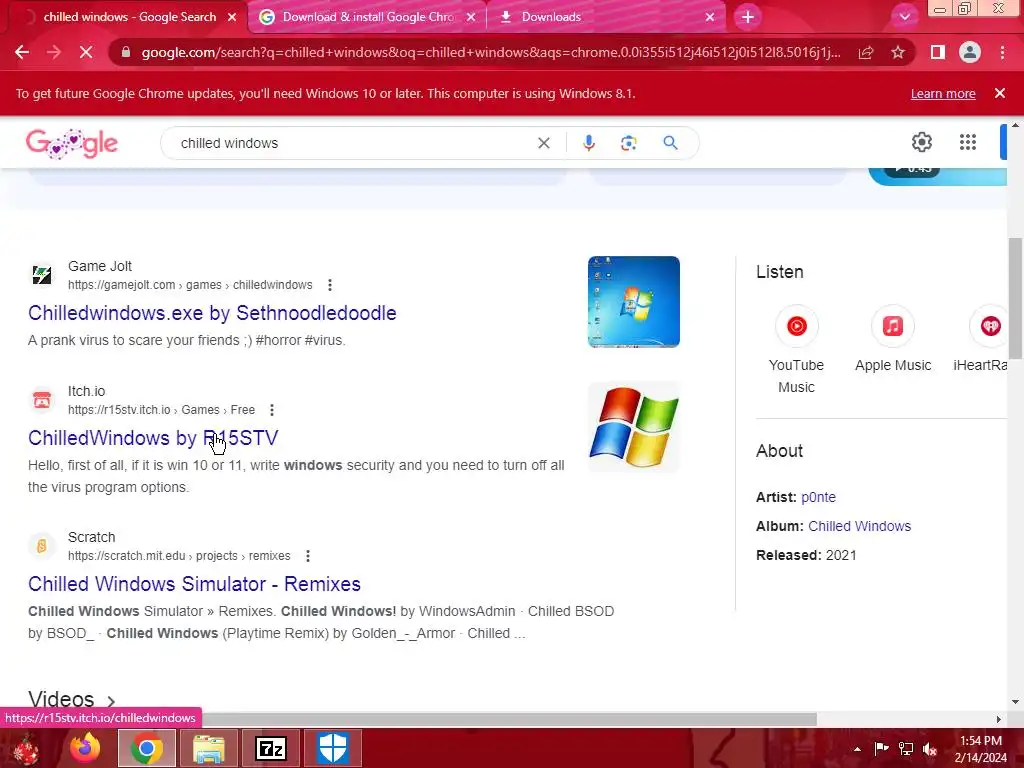Open 7-Zip from the taskbar
Image resolution: width=1024 pixels, height=768 pixels.
pyautogui.click(x=270, y=748)
